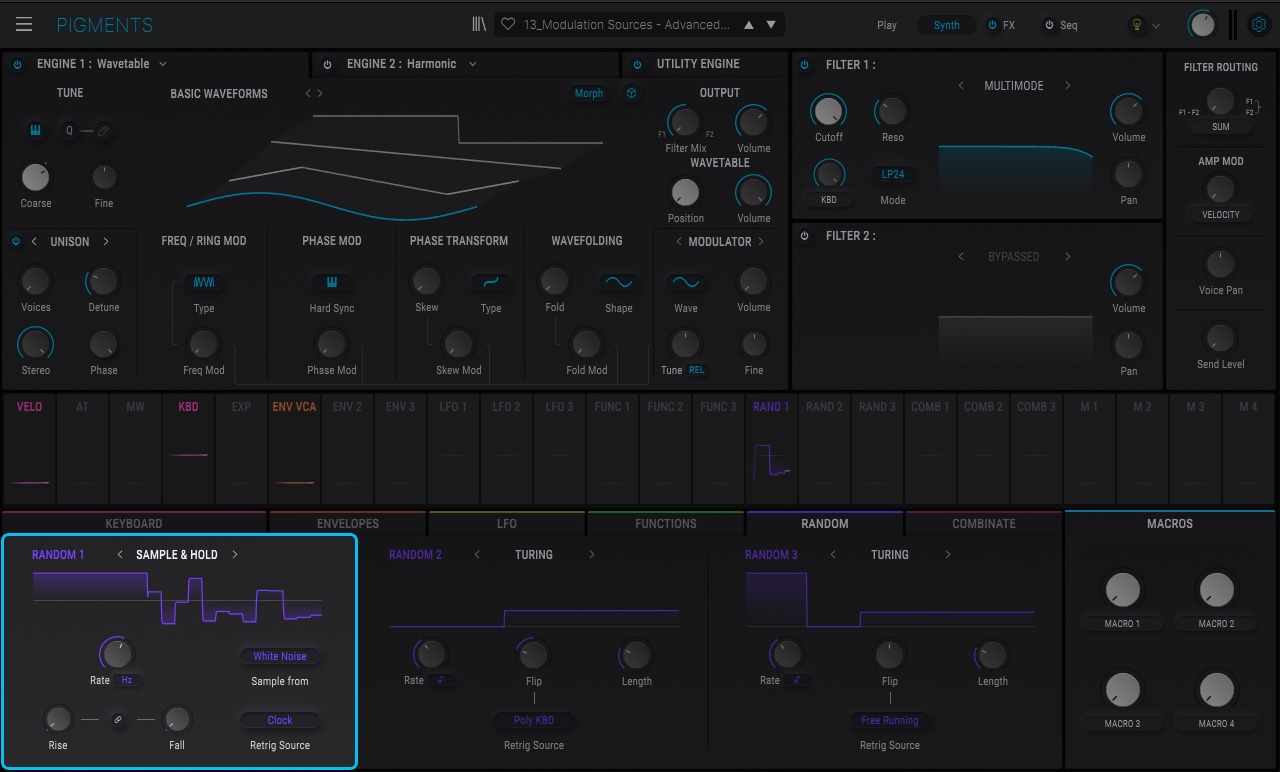Select previous Random 1 mode arrow

pos(120,555)
